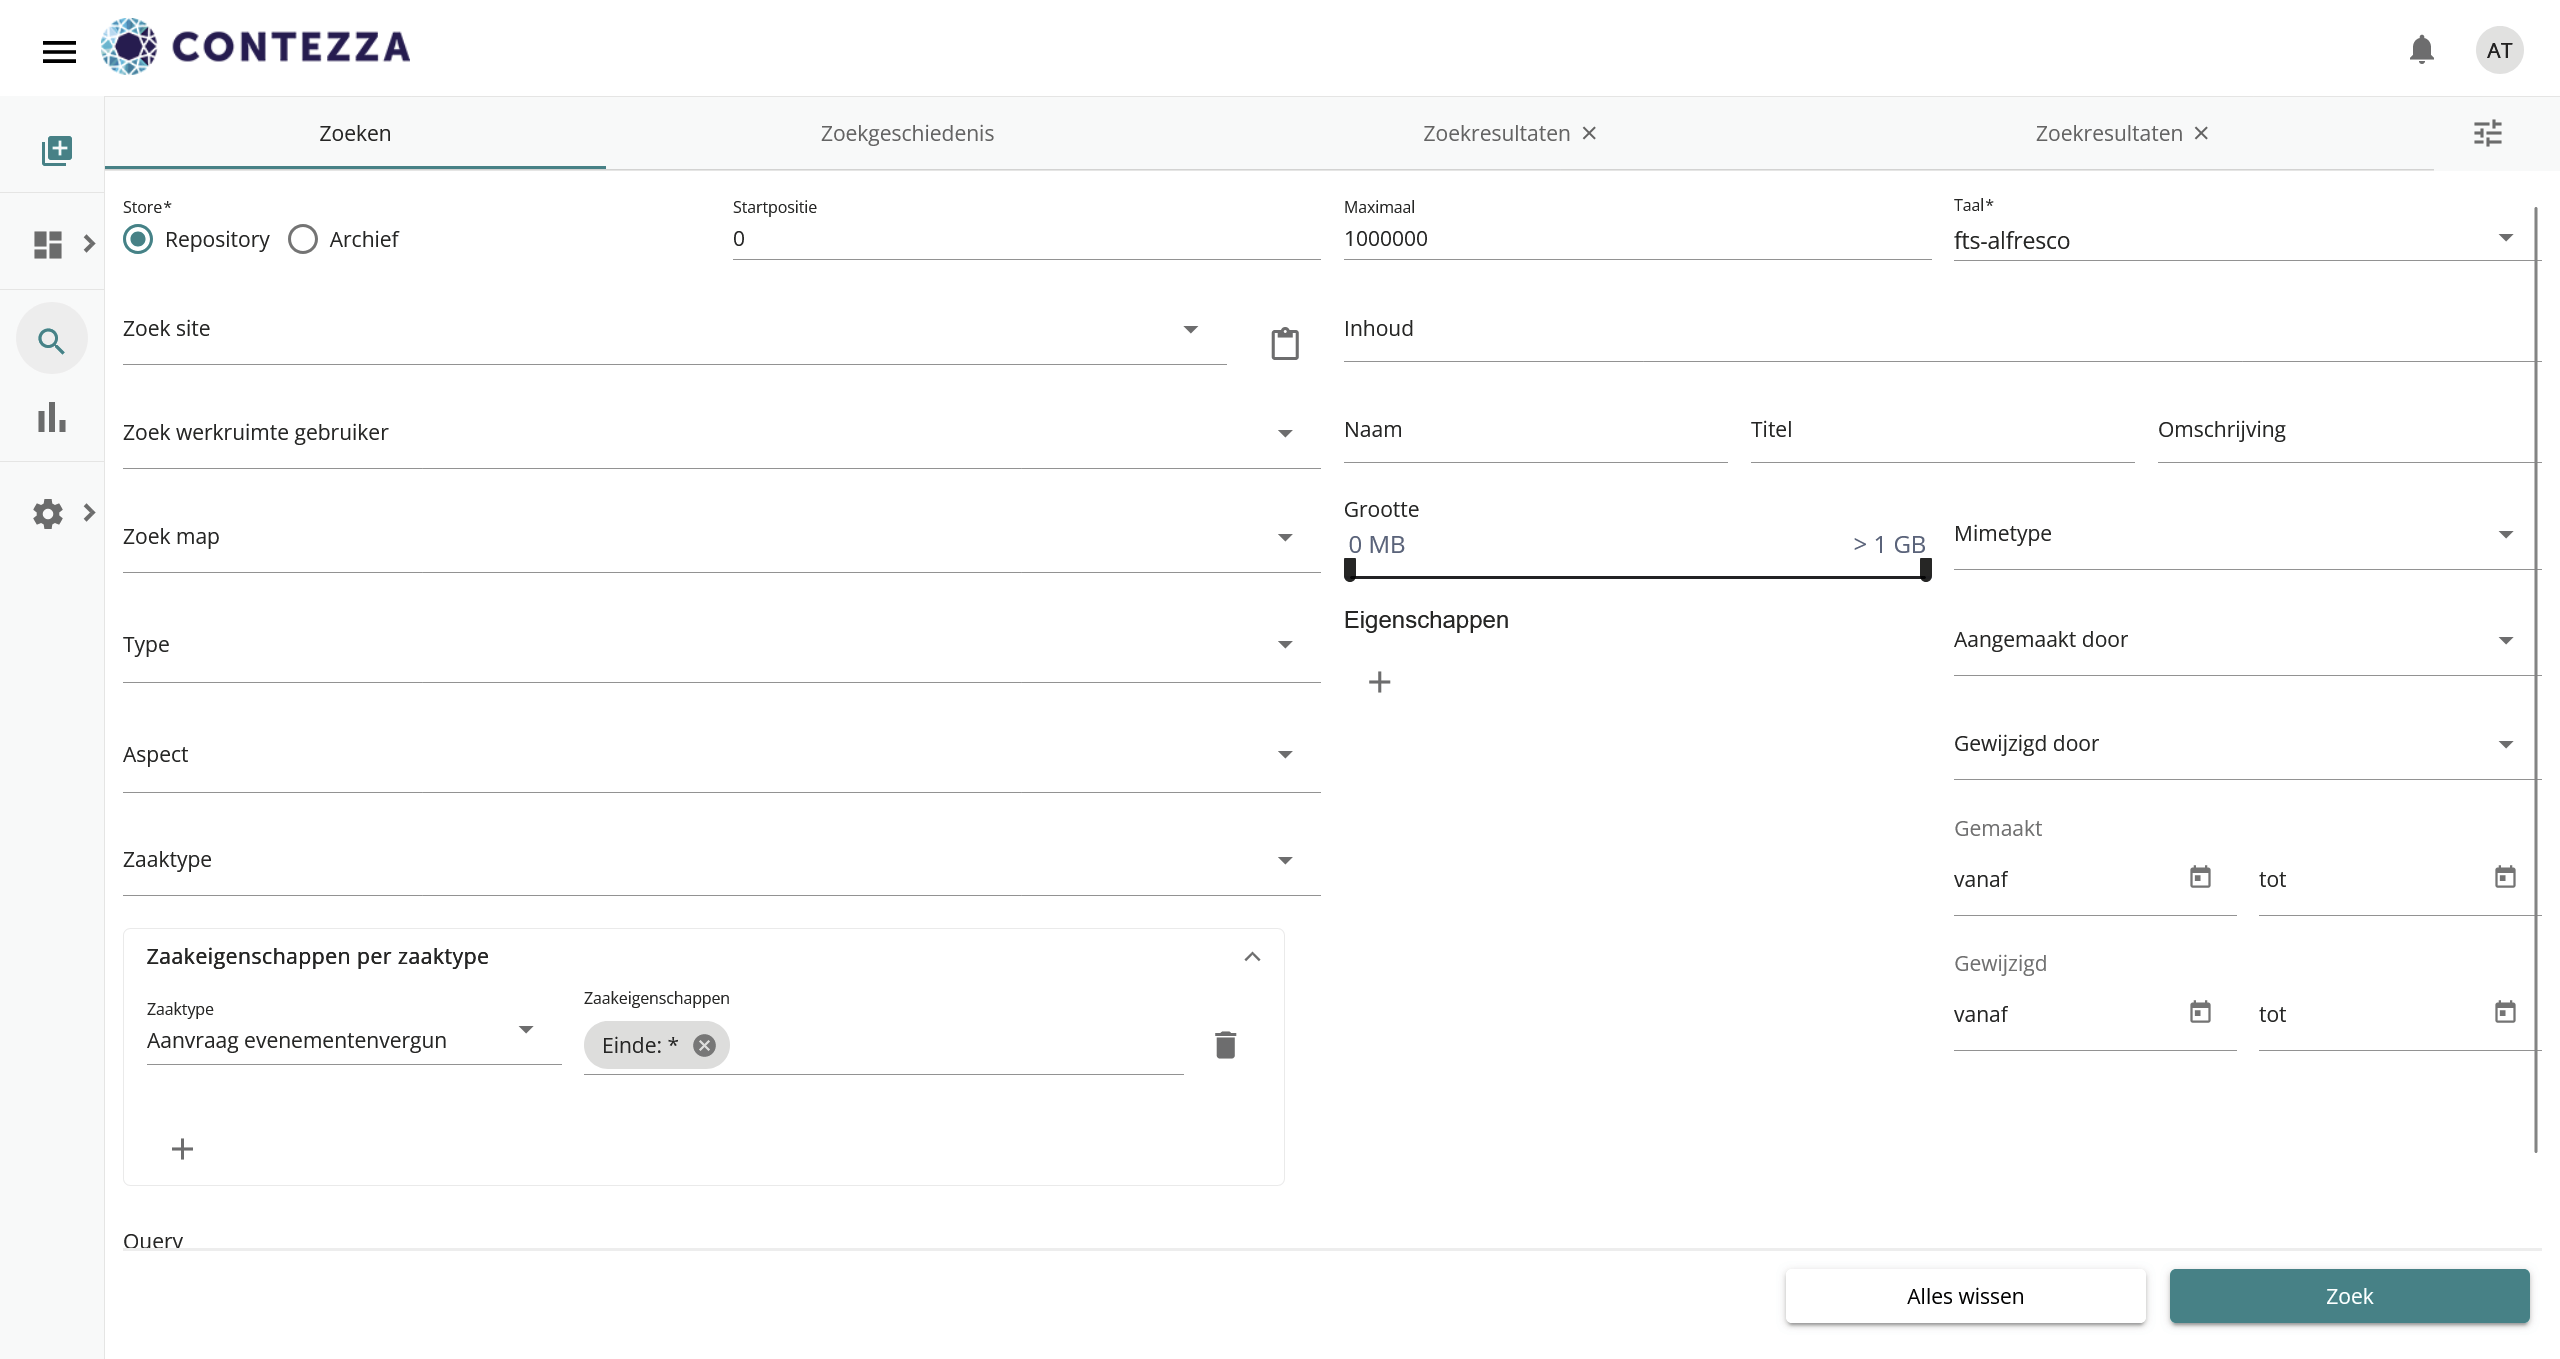Switch to the Zoekgeschiedenis tab
Screen dimensions: 2560x1359
(x=907, y=134)
